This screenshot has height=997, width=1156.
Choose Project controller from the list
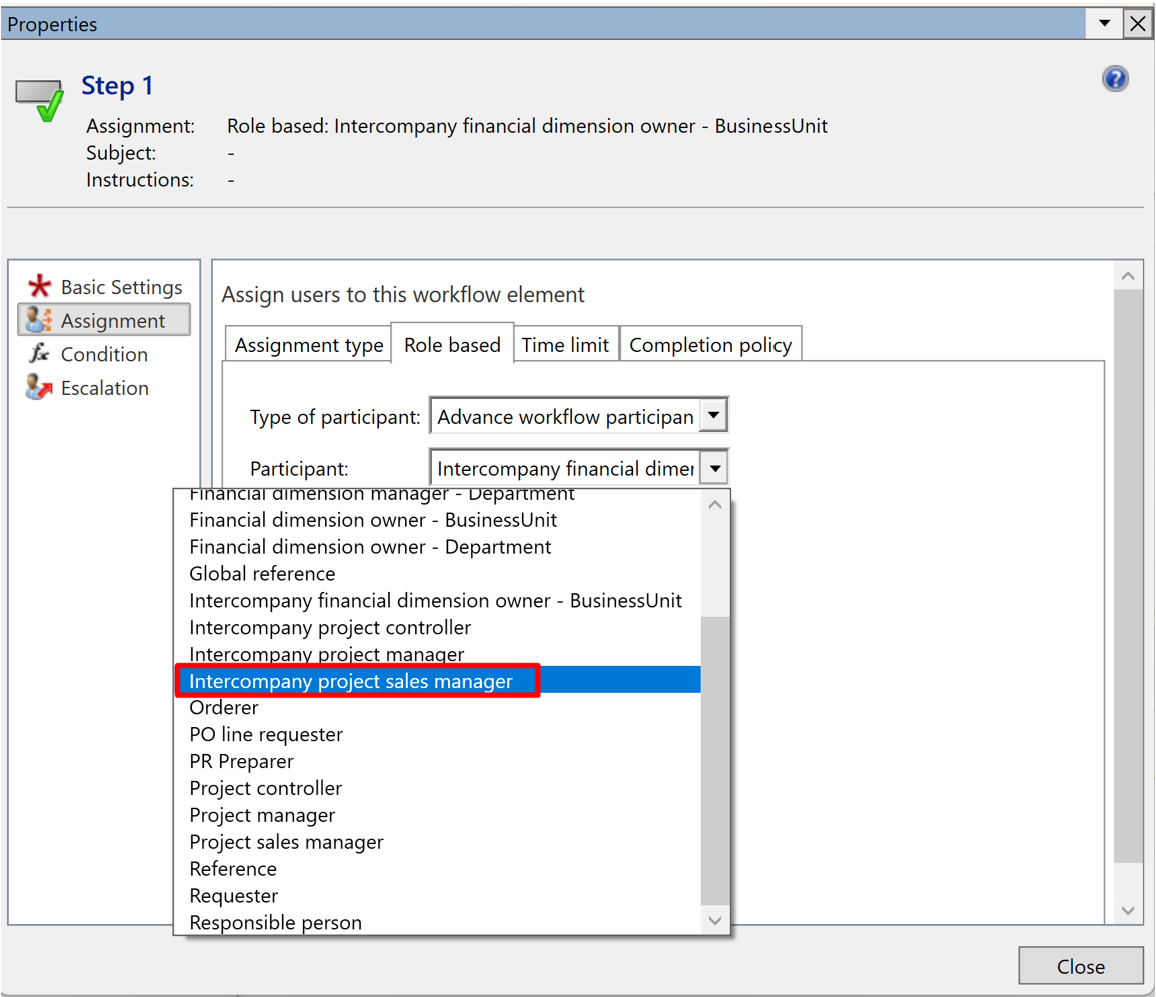[265, 788]
